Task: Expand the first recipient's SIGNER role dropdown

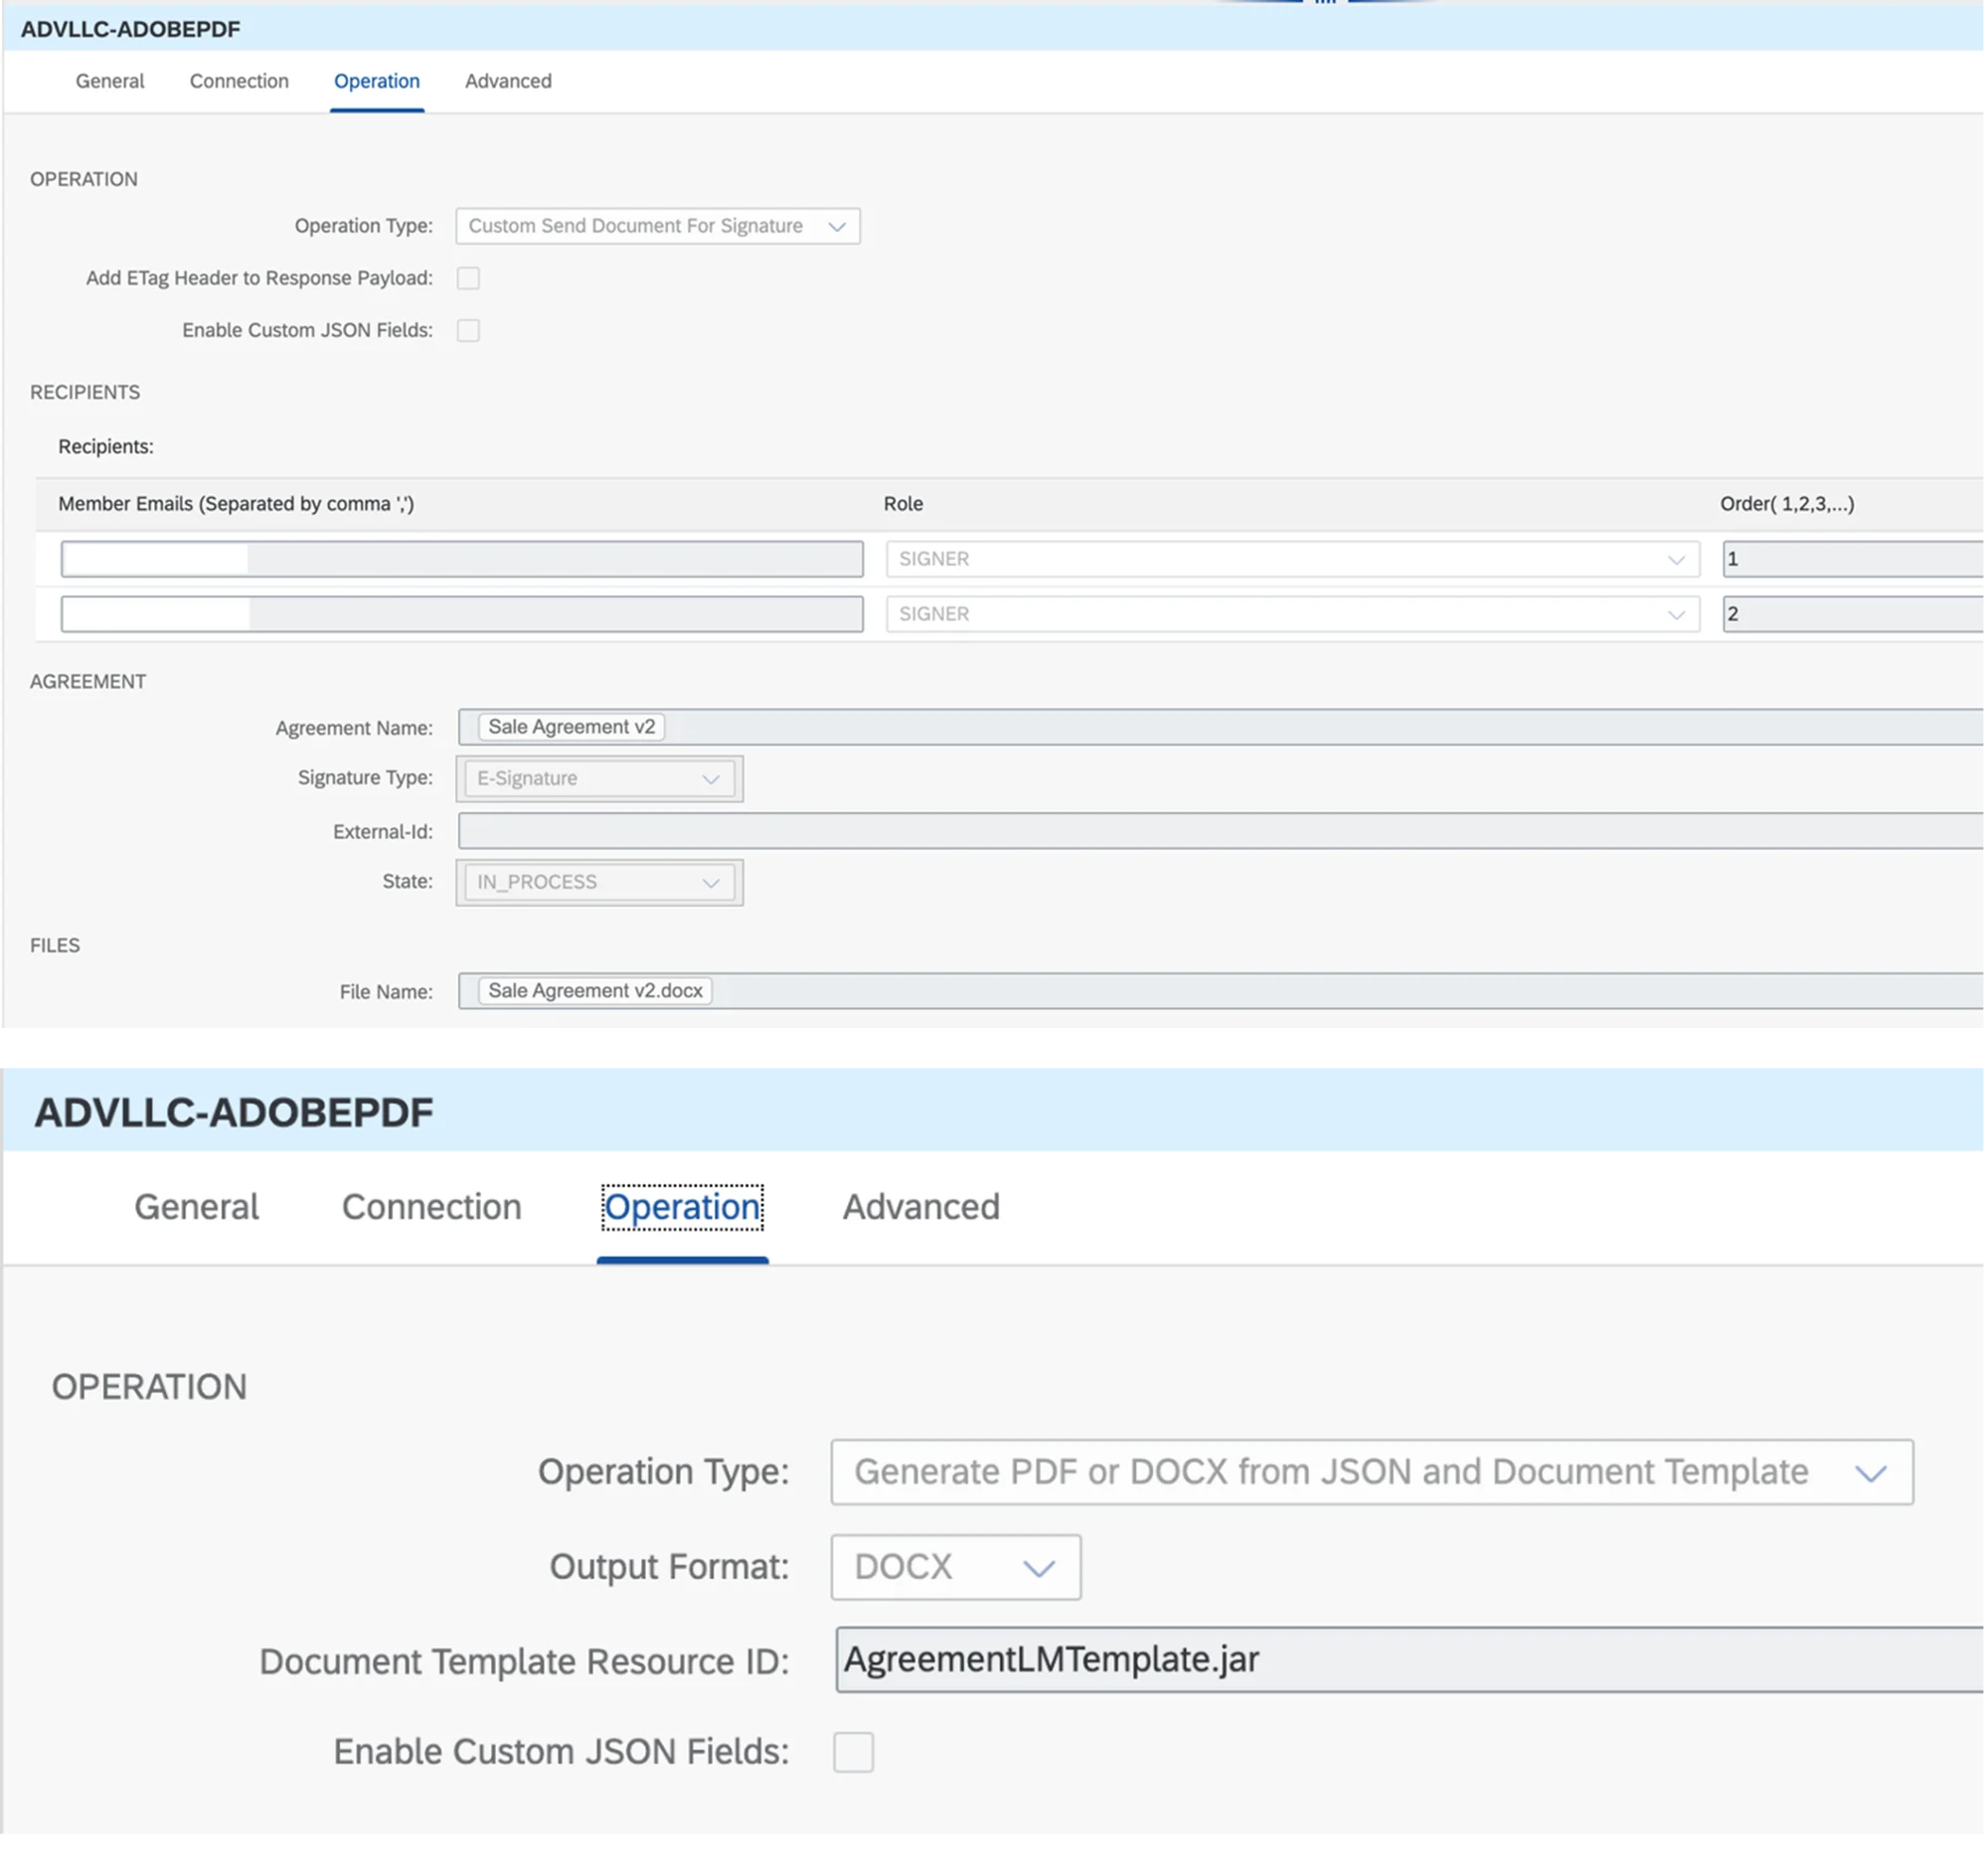Action: point(1291,559)
